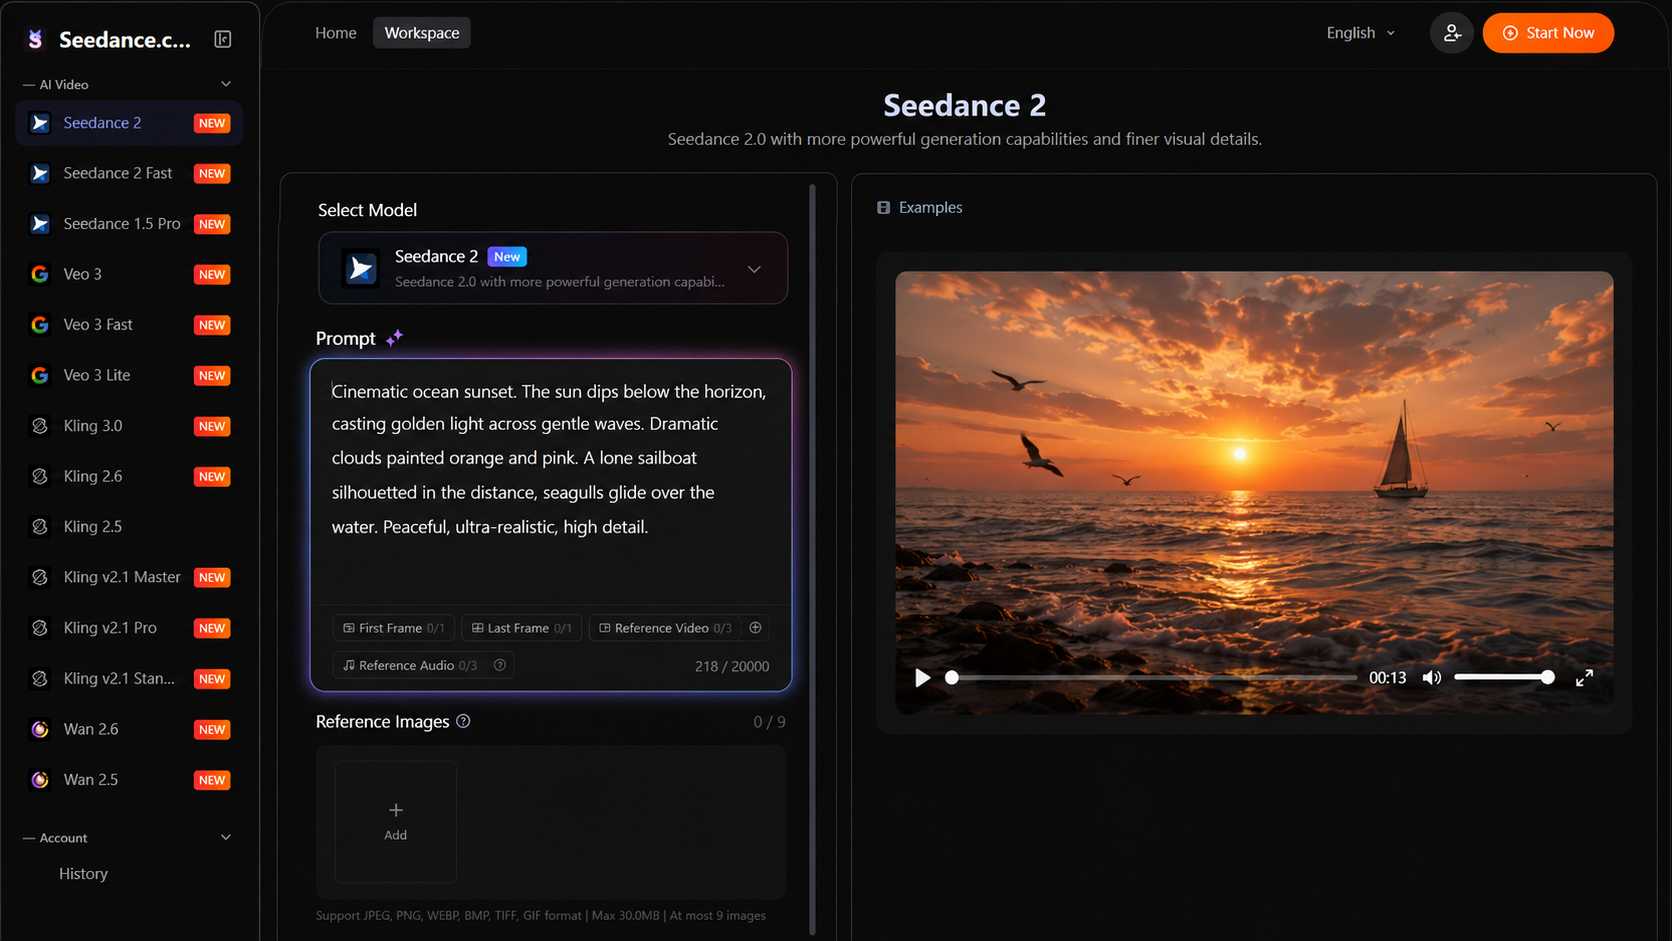Add a Last Frame image
The image size is (1672, 941).
click(521, 628)
